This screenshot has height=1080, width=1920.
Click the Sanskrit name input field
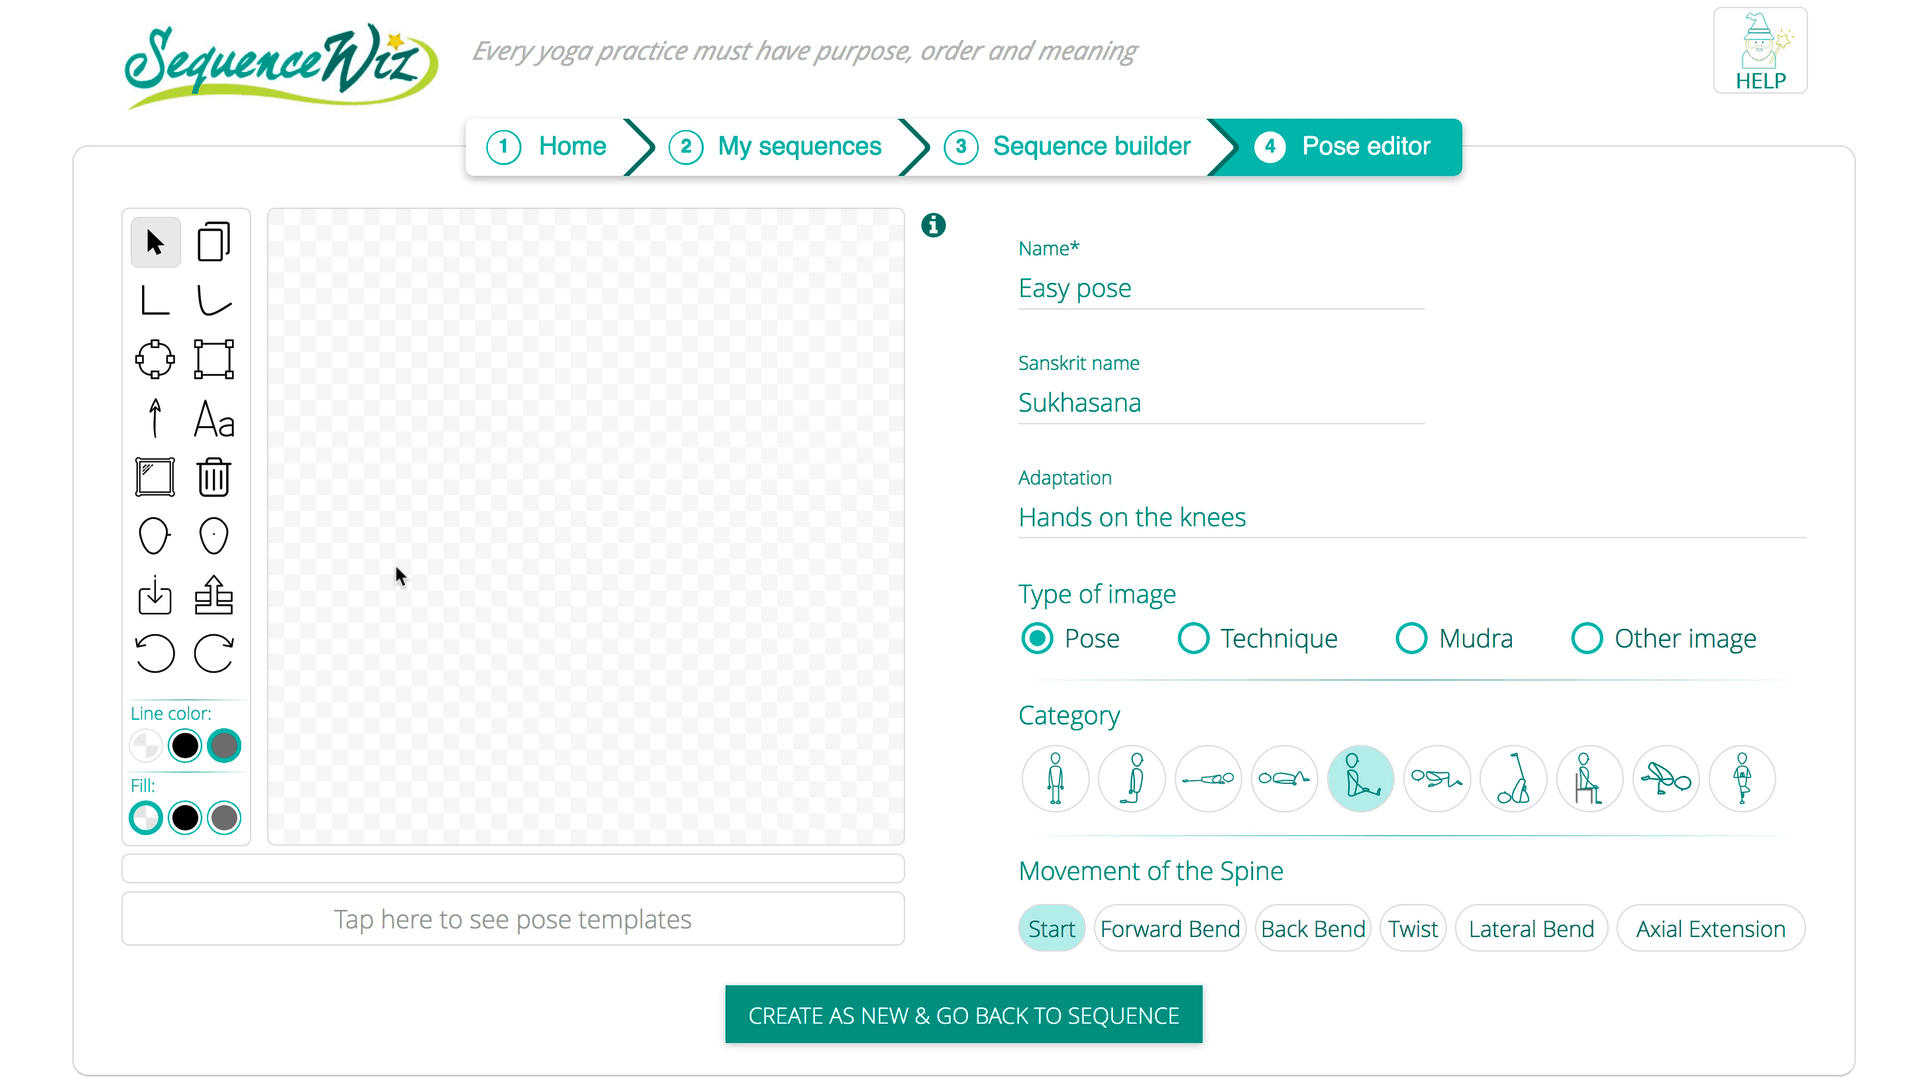click(1220, 402)
